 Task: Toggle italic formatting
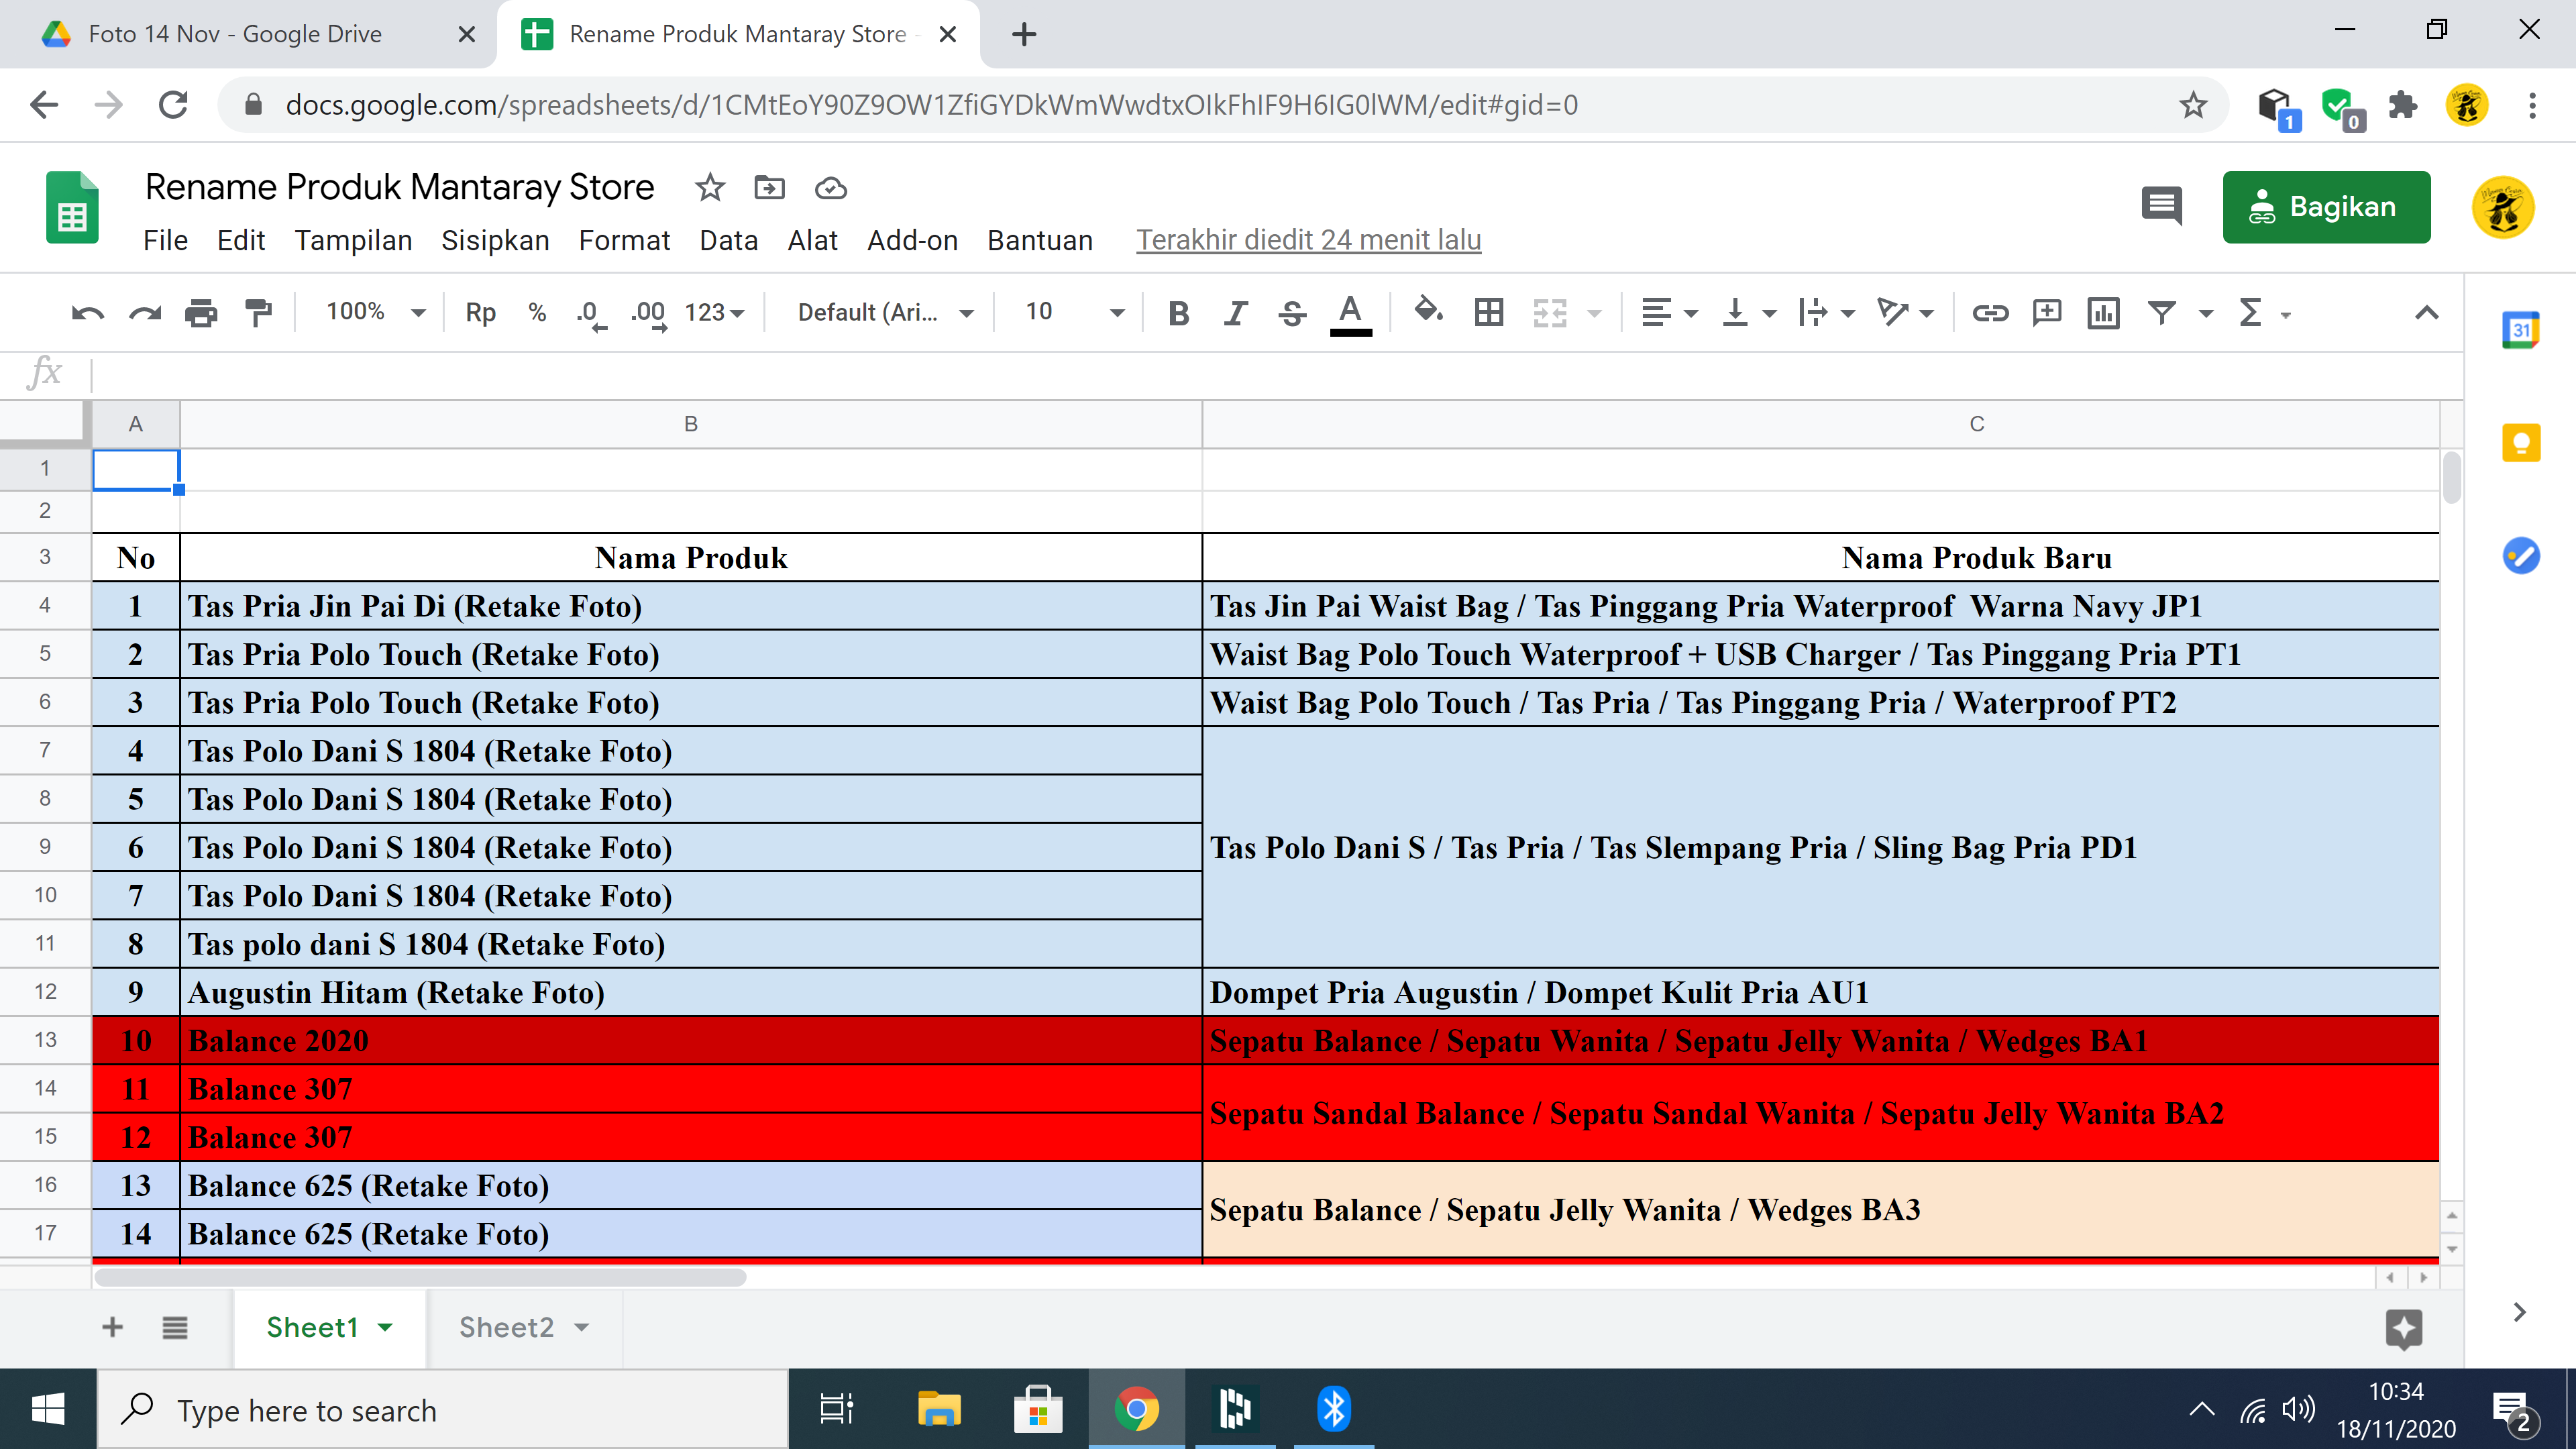[1235, 313]
